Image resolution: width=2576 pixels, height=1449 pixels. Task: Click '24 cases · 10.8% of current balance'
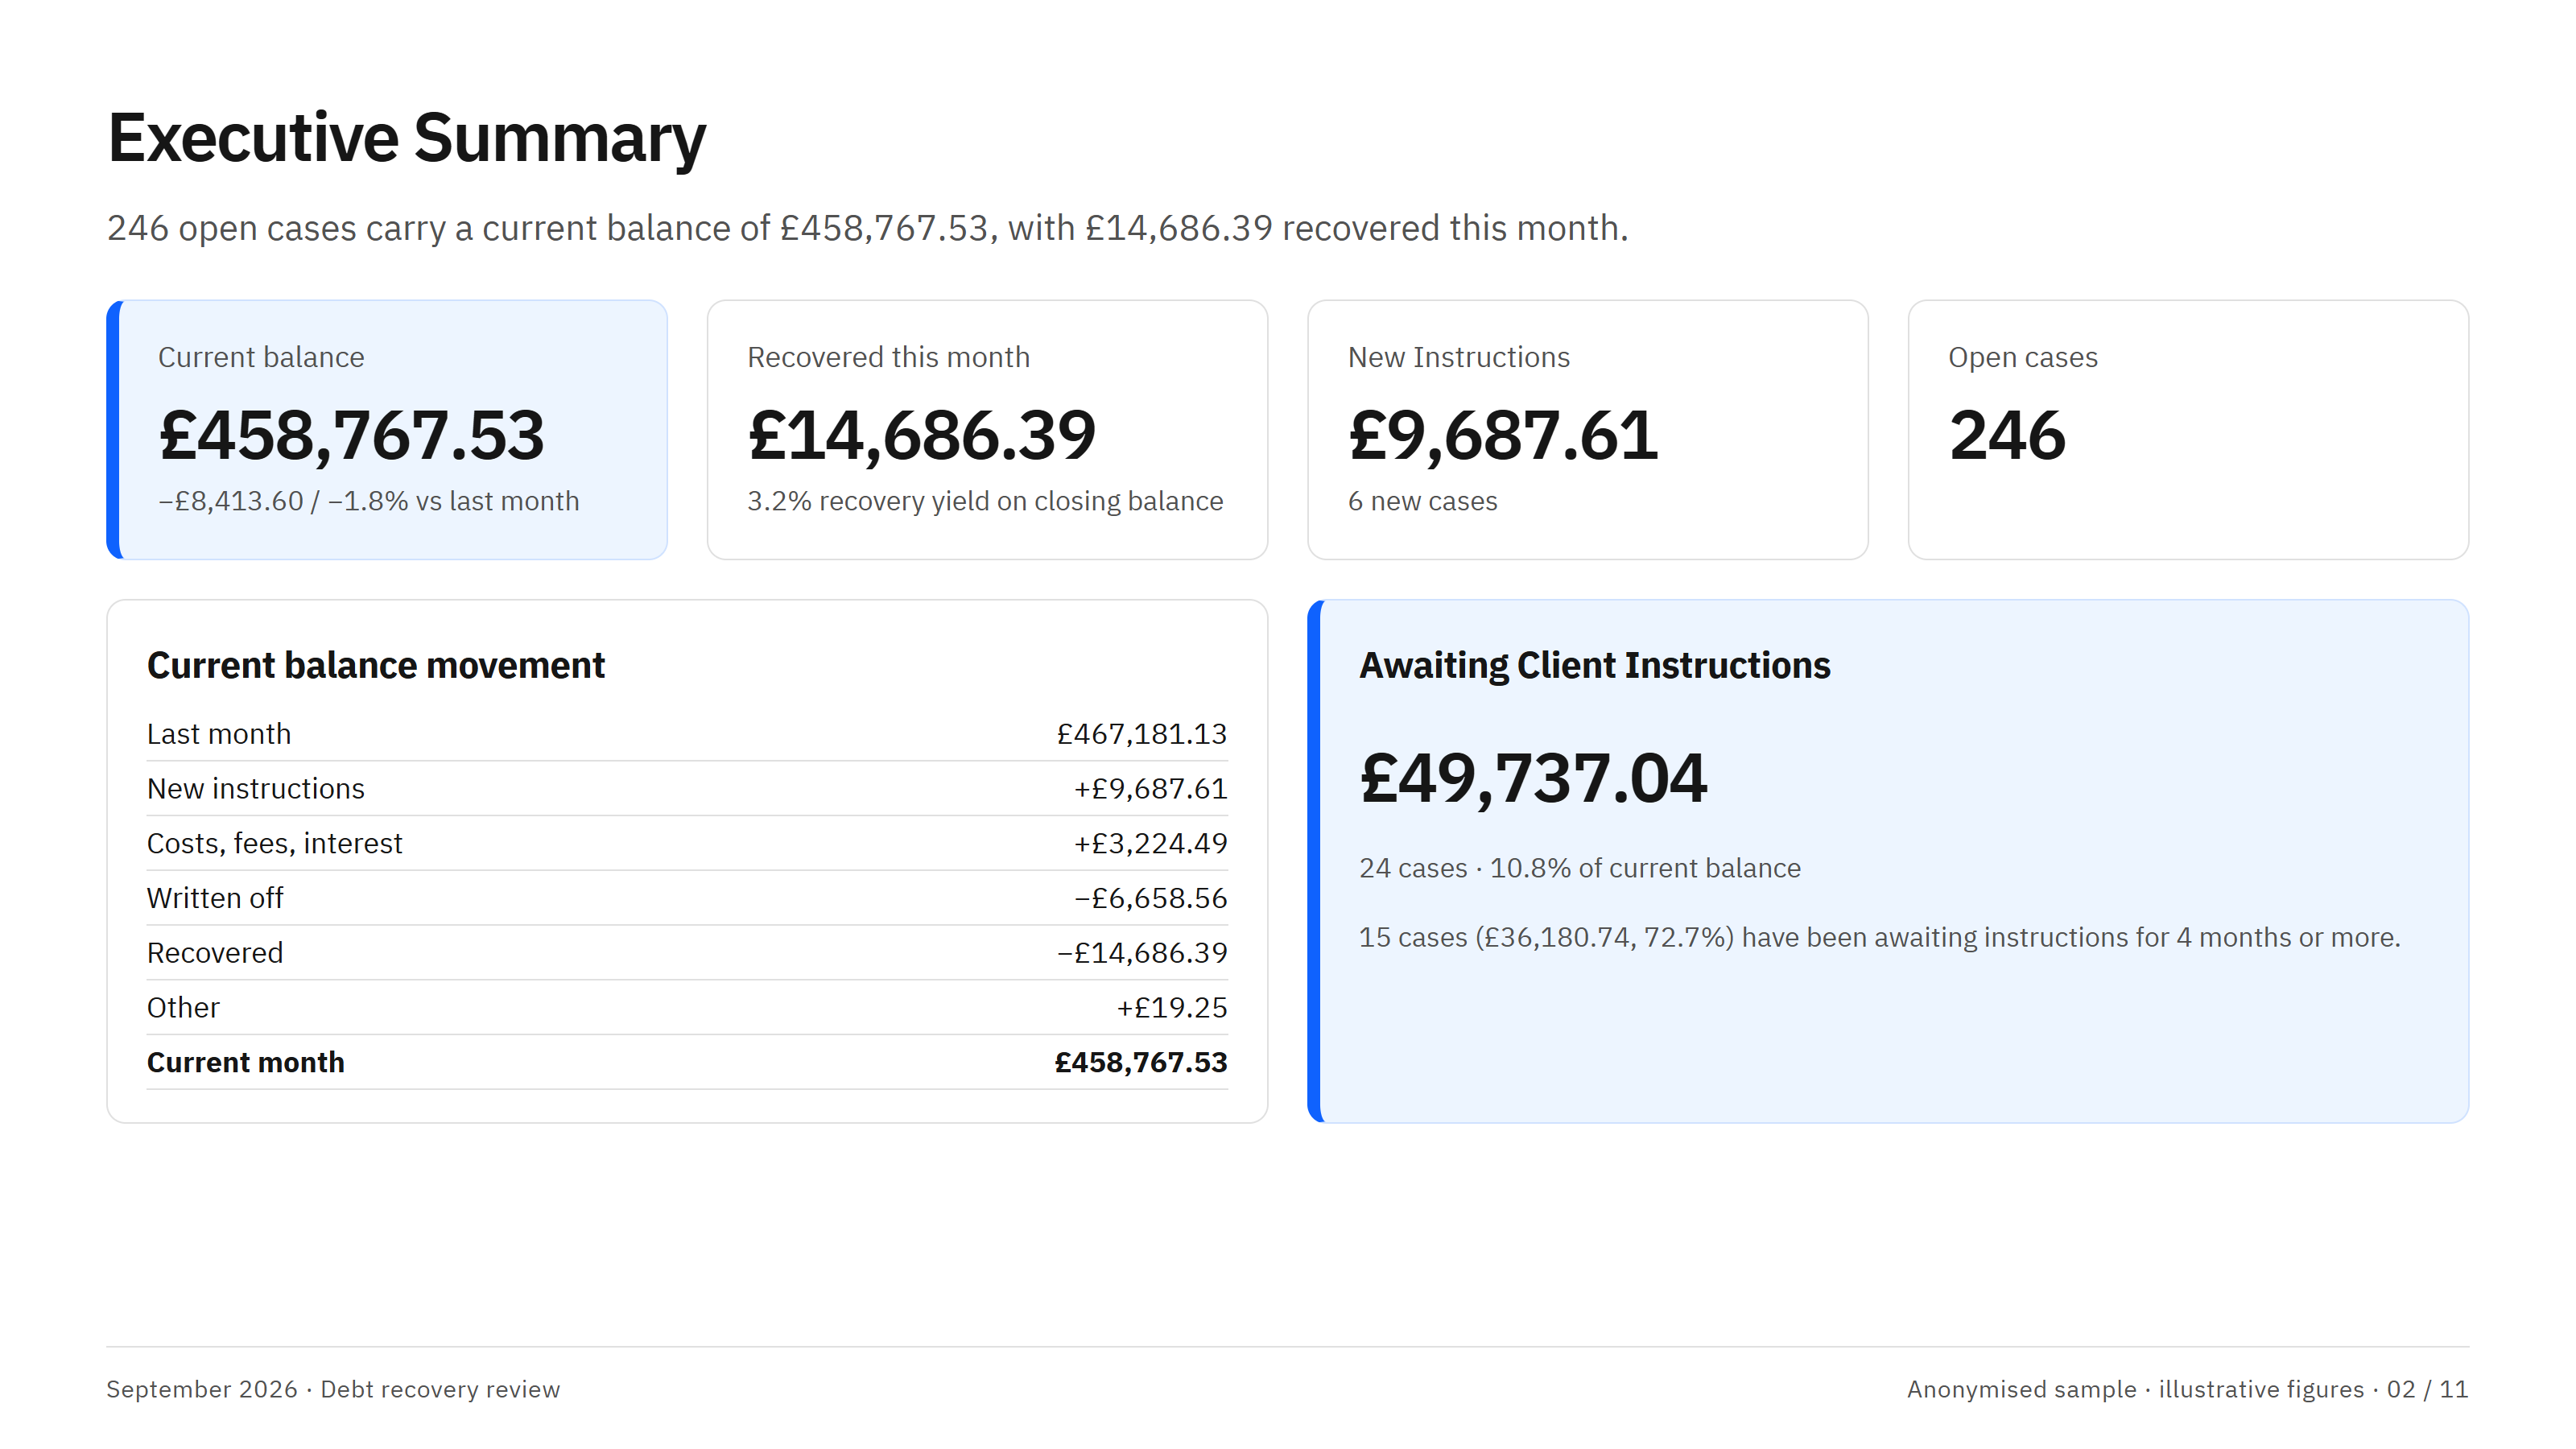click(1579, 867)
